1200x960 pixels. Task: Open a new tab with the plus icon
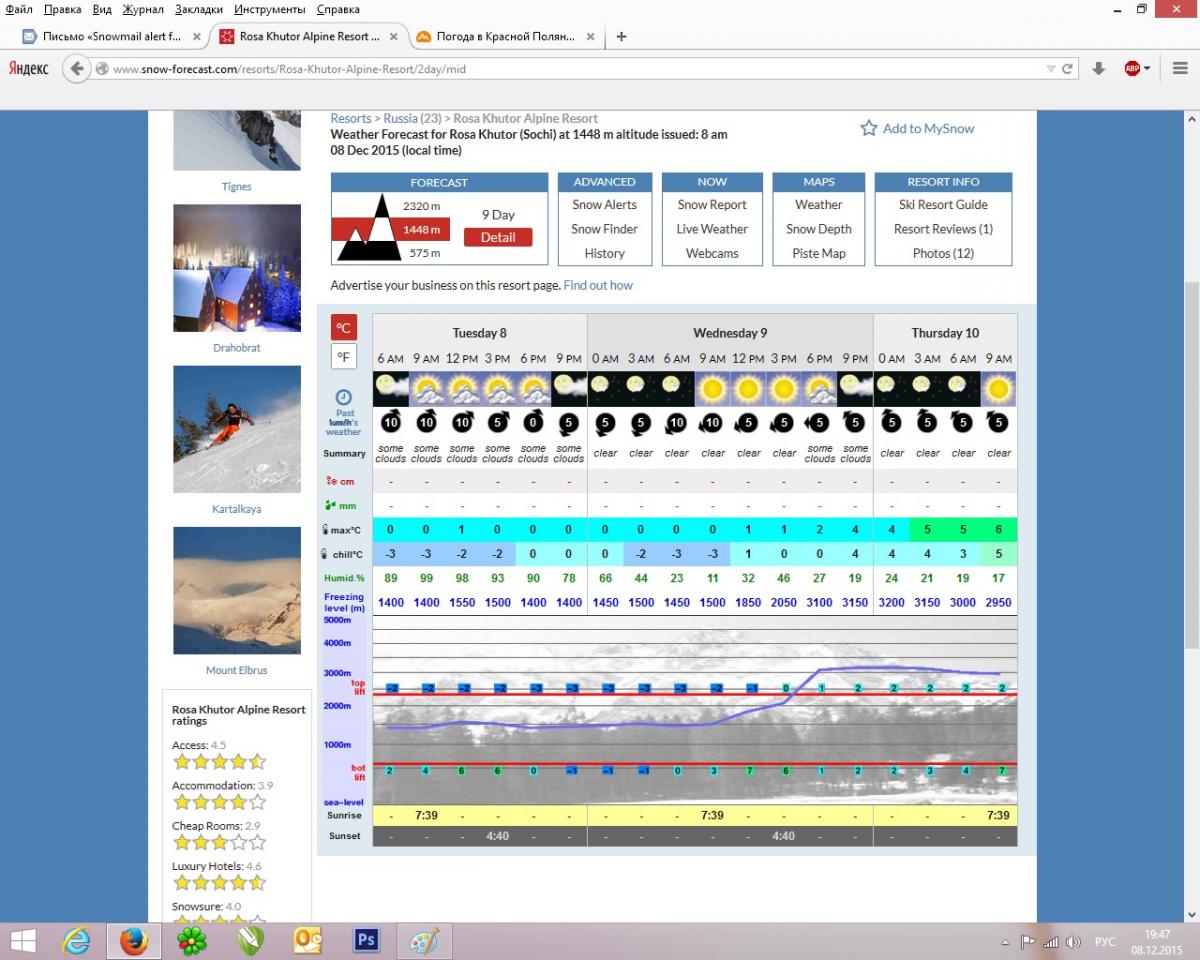621,37
